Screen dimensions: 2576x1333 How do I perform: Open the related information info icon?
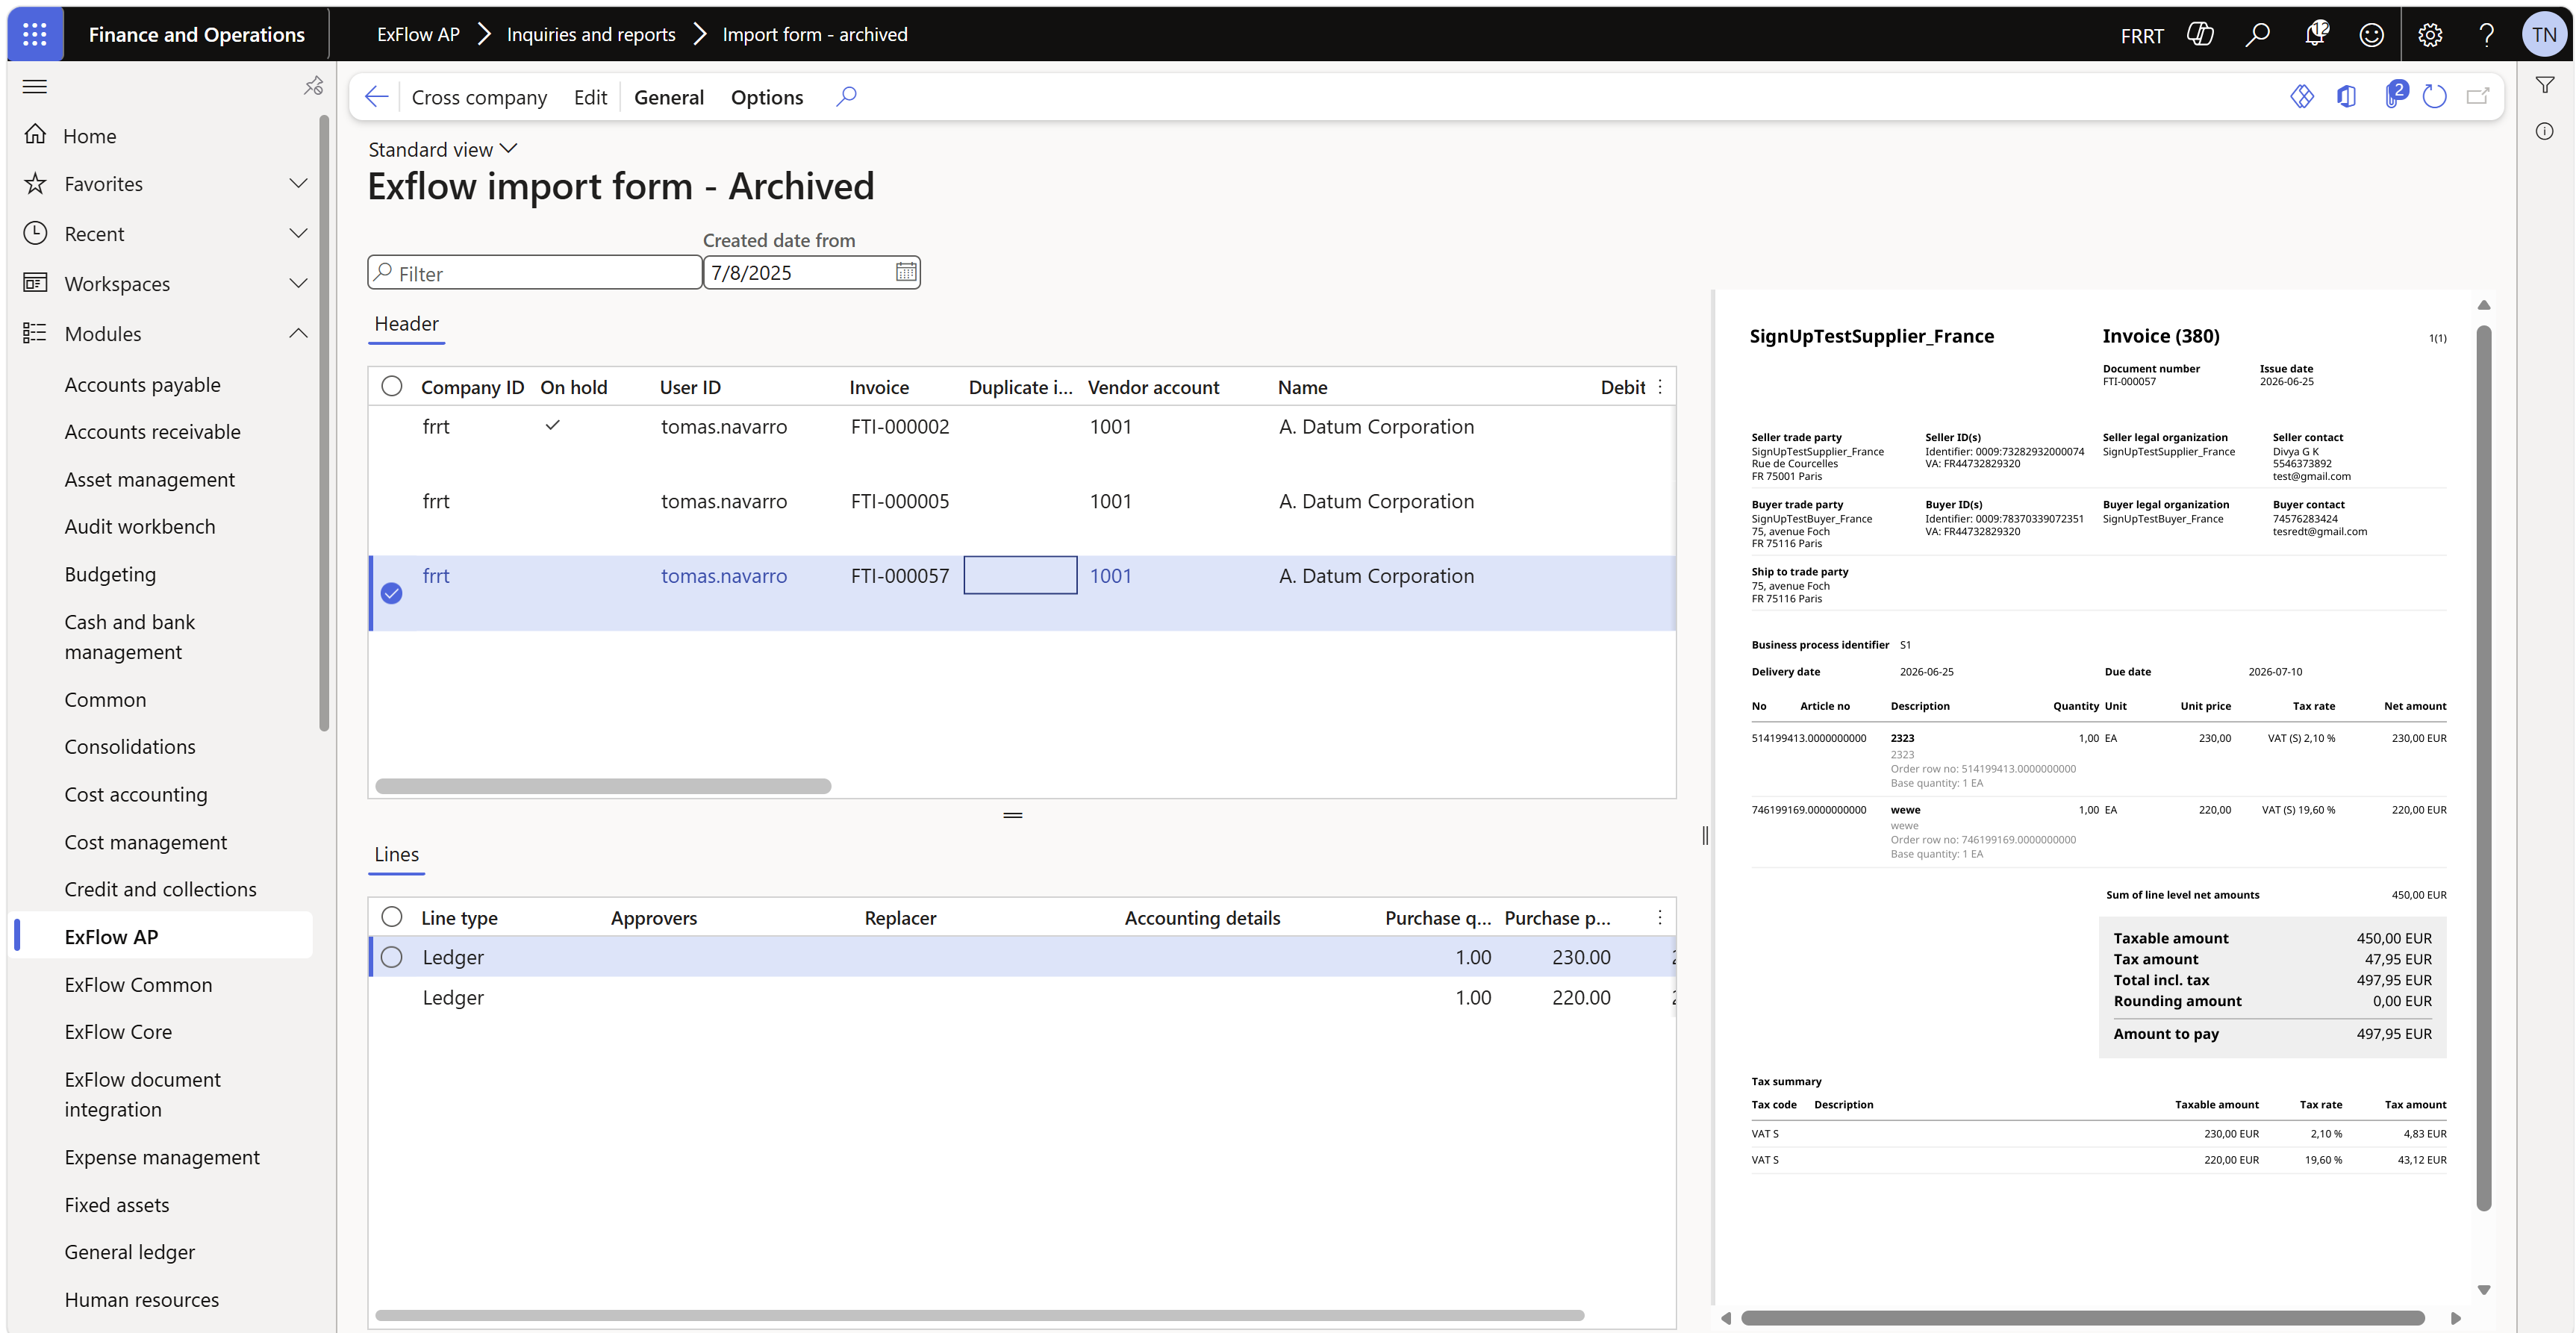[x=2545, y=132]
